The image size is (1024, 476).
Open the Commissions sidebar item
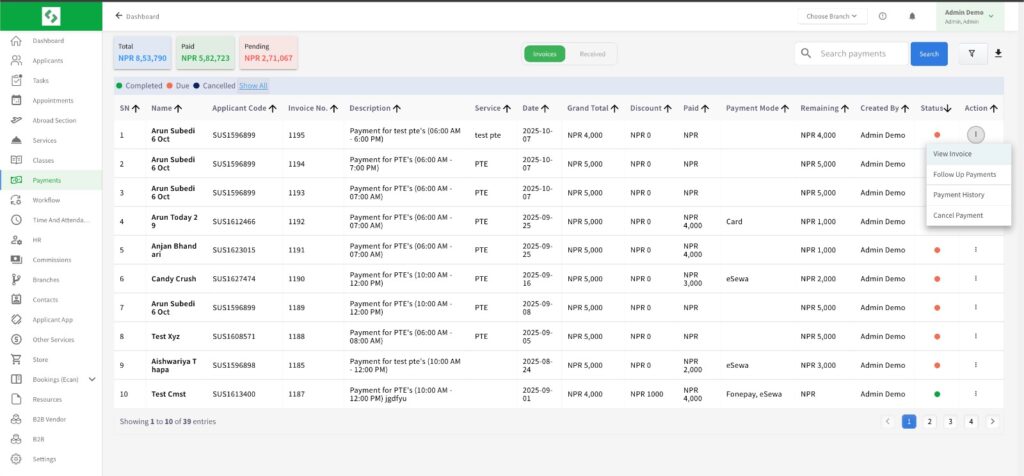pos(51,260)
